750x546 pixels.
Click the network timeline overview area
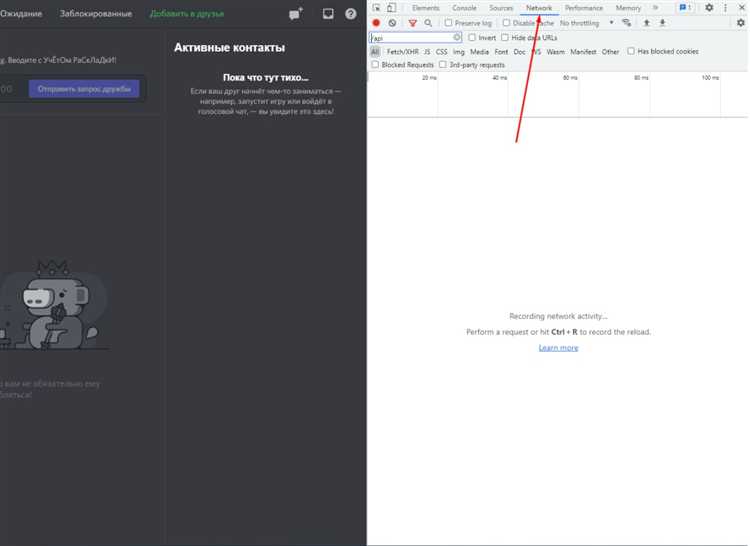click(557, 94)
